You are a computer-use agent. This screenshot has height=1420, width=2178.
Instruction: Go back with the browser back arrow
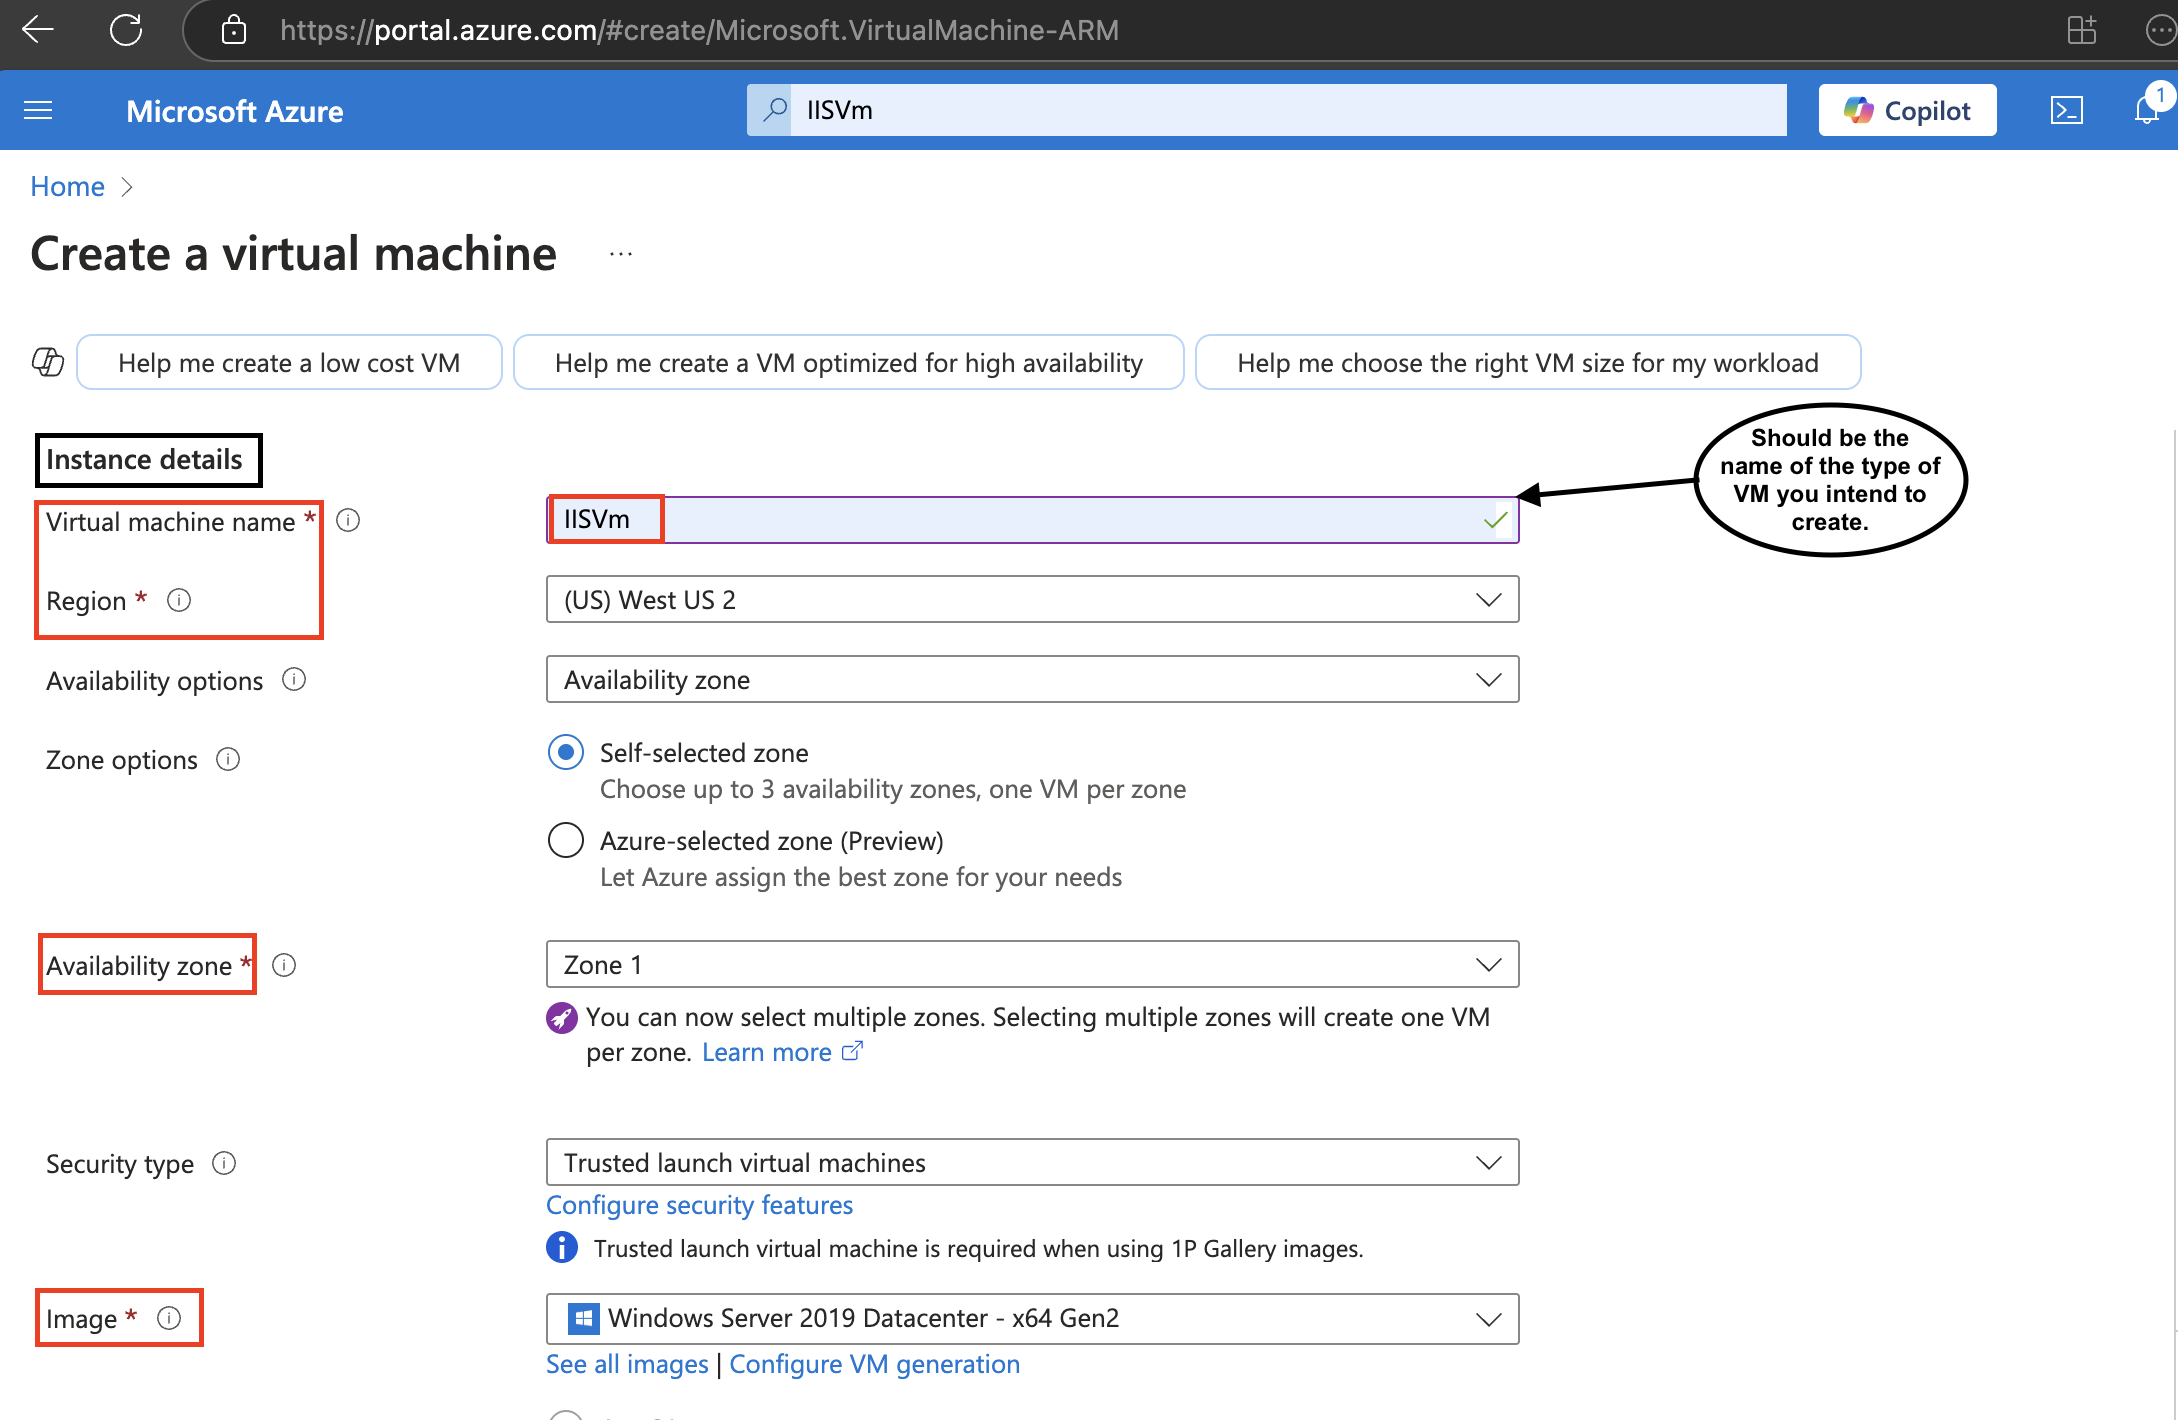(x=38, y=30)
